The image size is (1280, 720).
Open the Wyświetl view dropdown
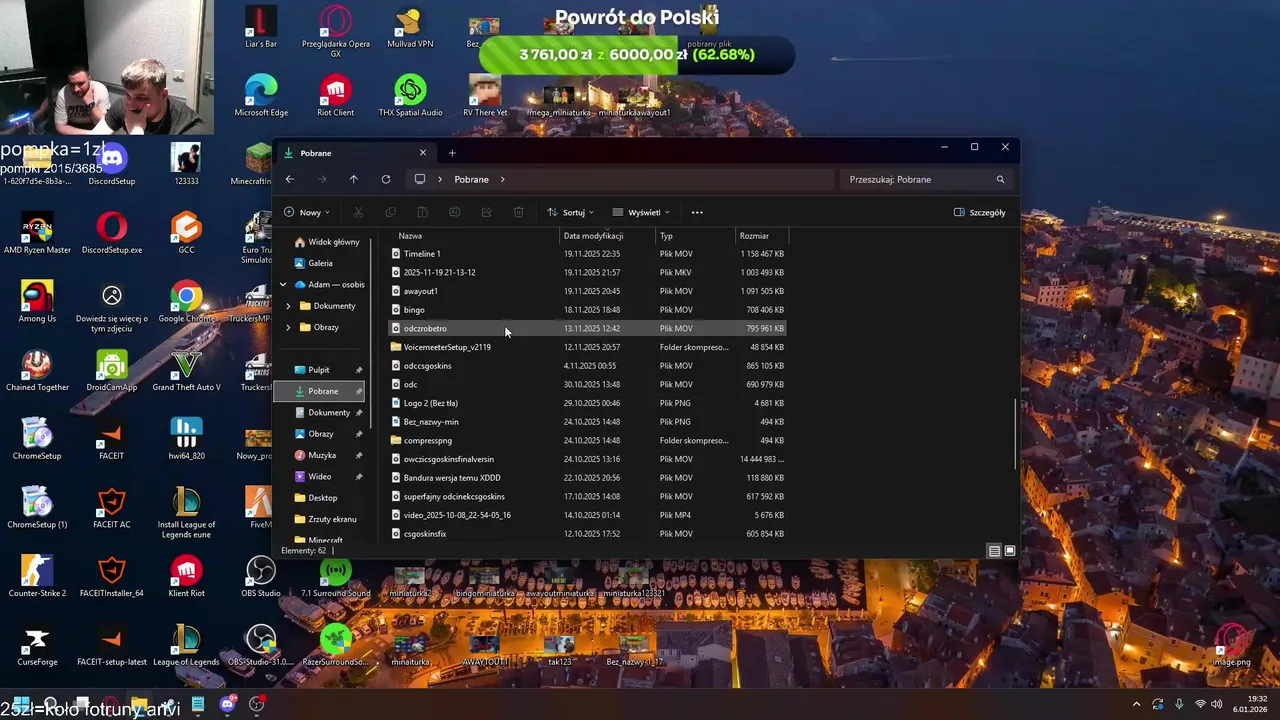[641, 212]
